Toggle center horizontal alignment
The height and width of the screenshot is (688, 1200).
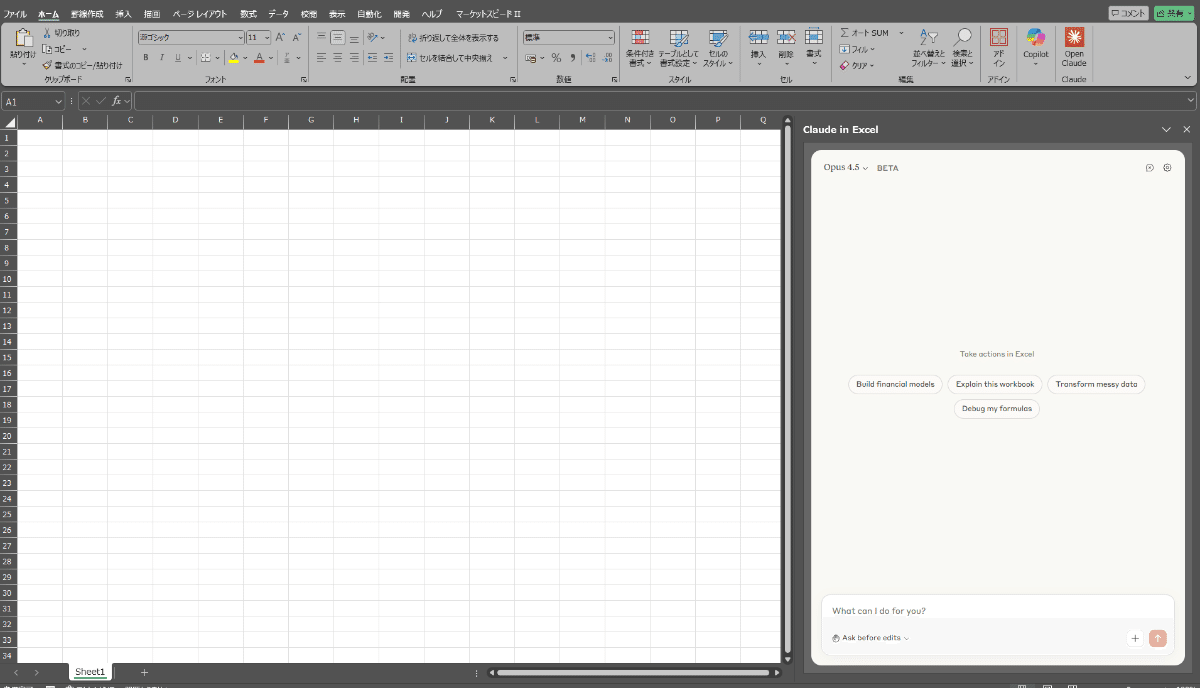pos(338,58)
